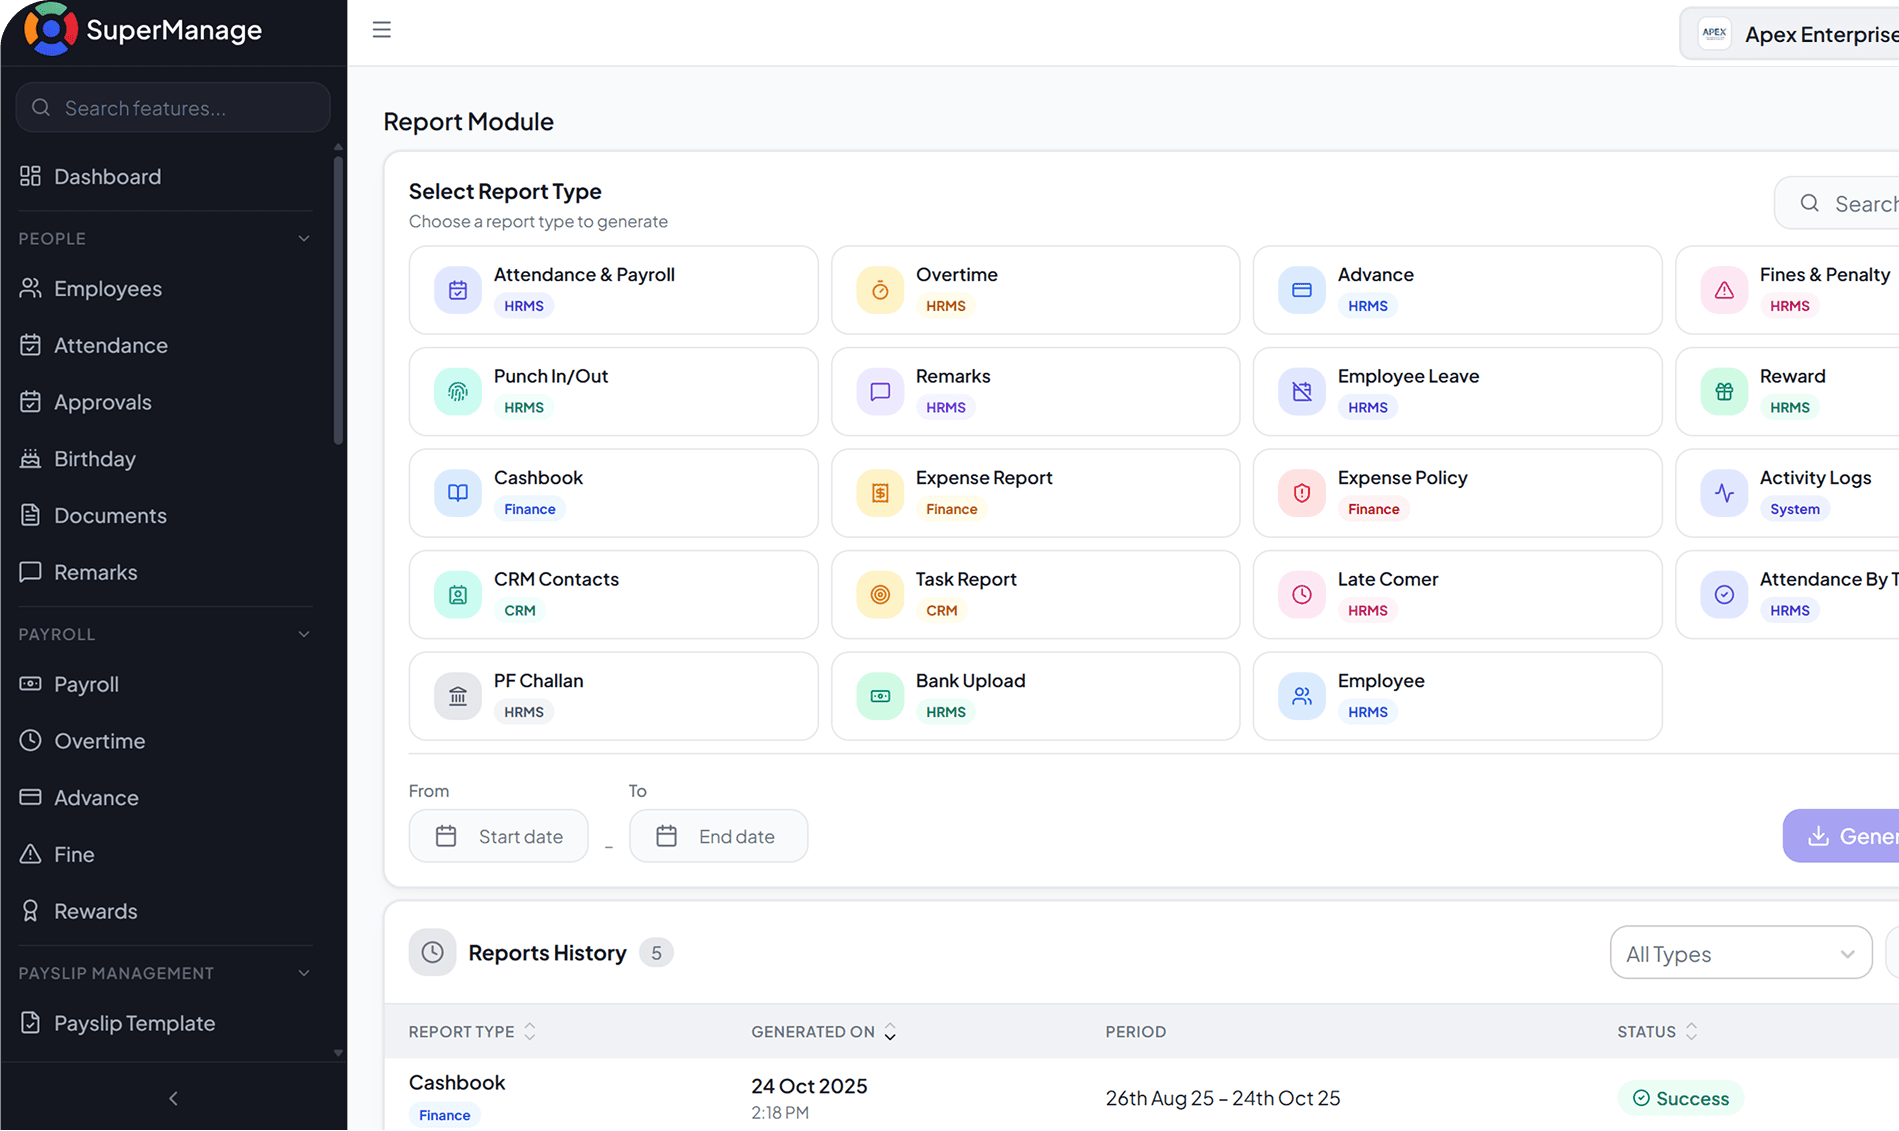Viewport: 1899px width, 1131px height.
Task: Click the Finance tag under Cashbook history
Action: 445,1116
